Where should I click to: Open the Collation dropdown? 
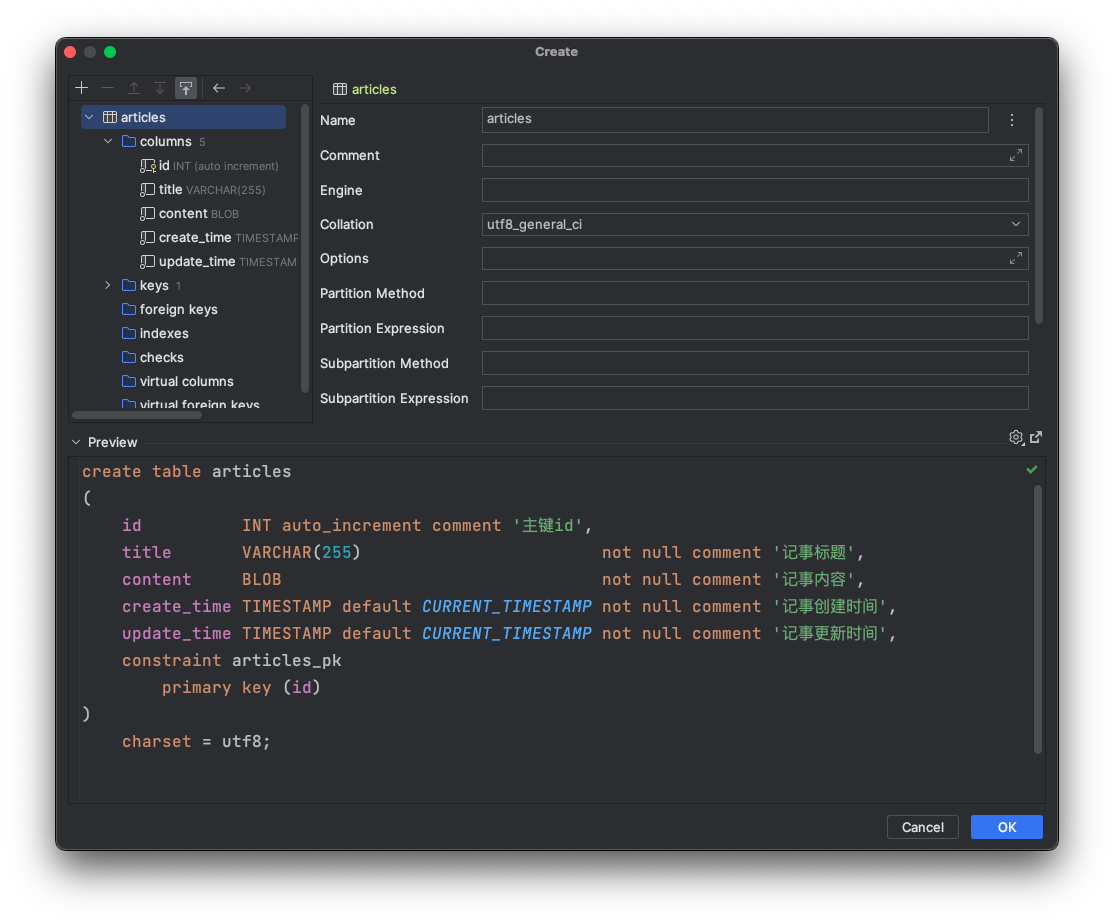click(x=1016, y=225)
